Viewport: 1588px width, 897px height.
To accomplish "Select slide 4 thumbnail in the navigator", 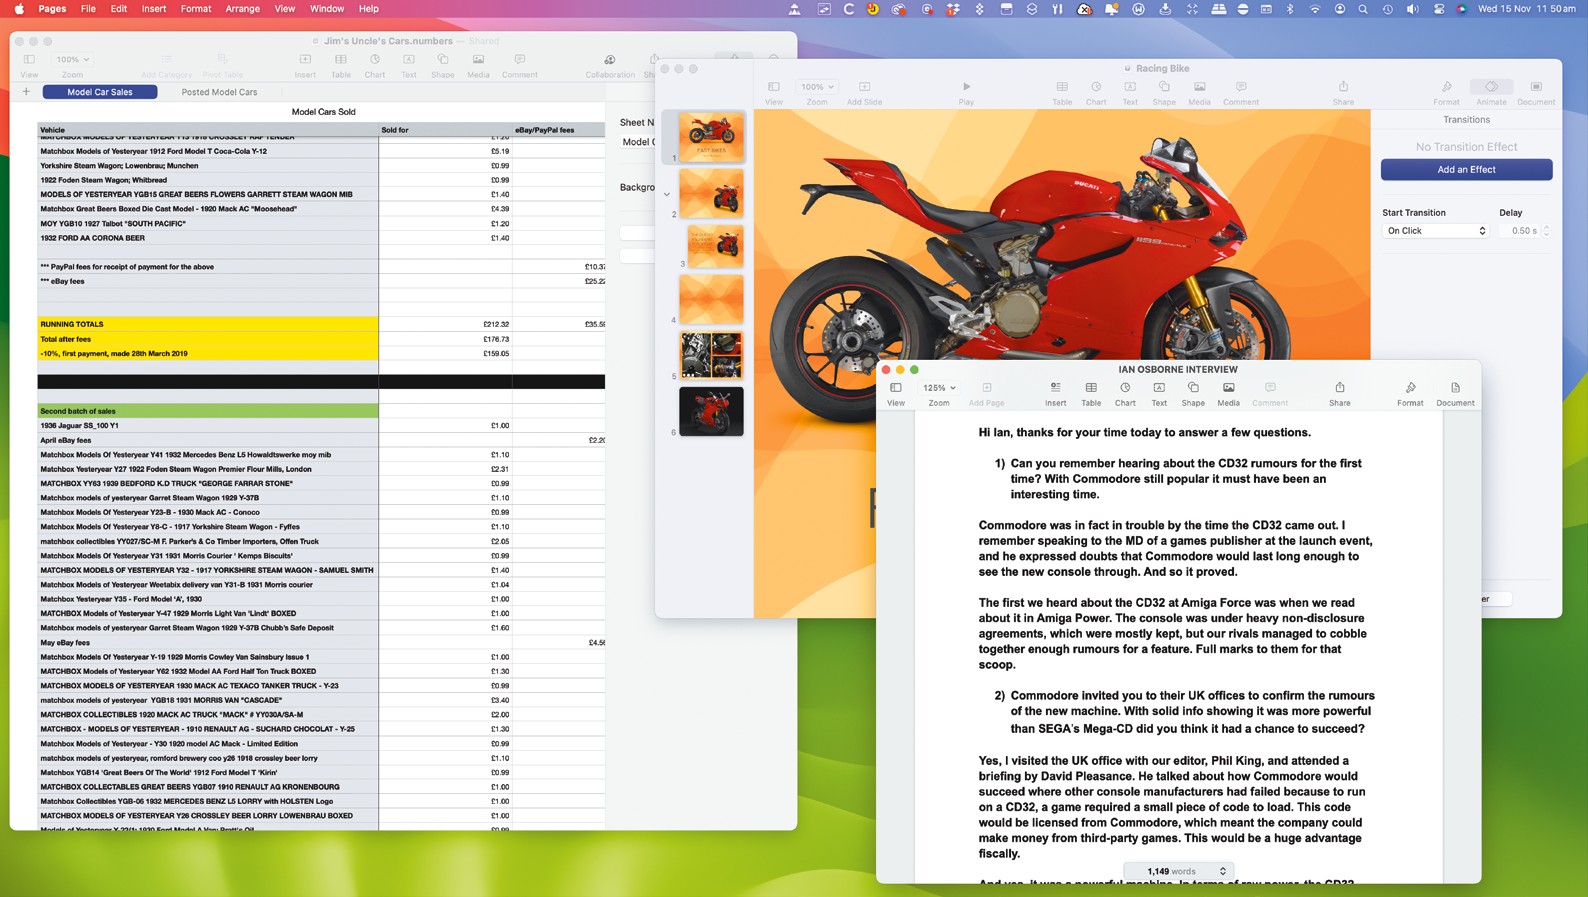I will pos(711,299).
